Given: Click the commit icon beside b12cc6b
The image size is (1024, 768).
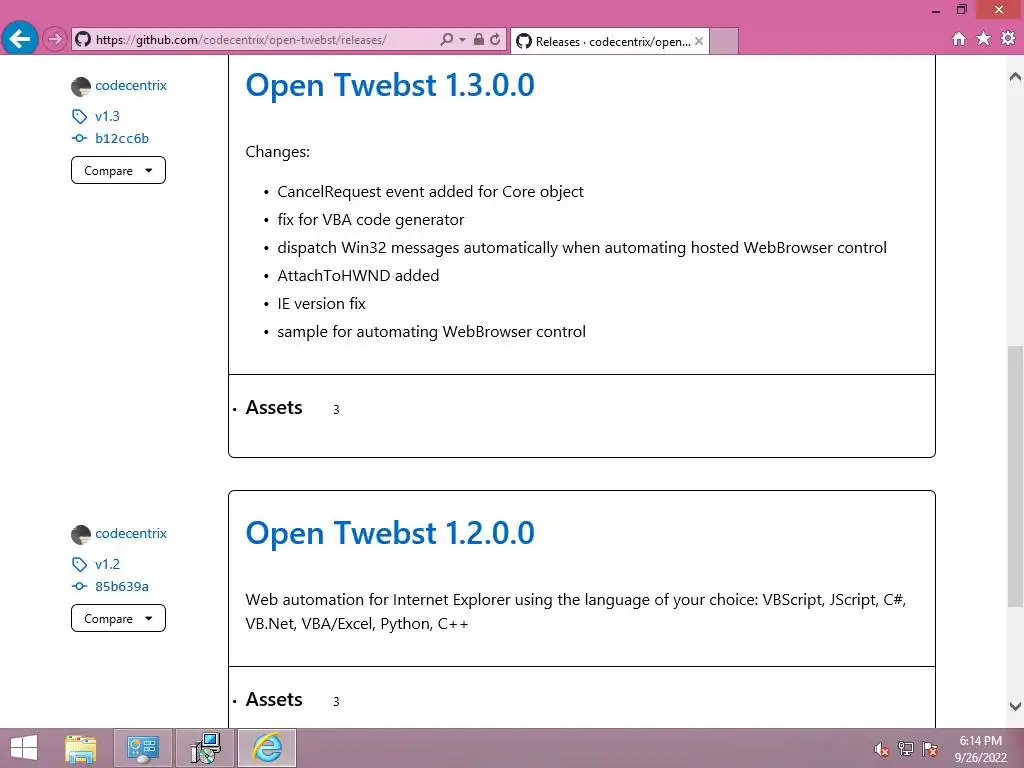Looking at the screenshot, I should pyautogui.click(x=79, y=138).
